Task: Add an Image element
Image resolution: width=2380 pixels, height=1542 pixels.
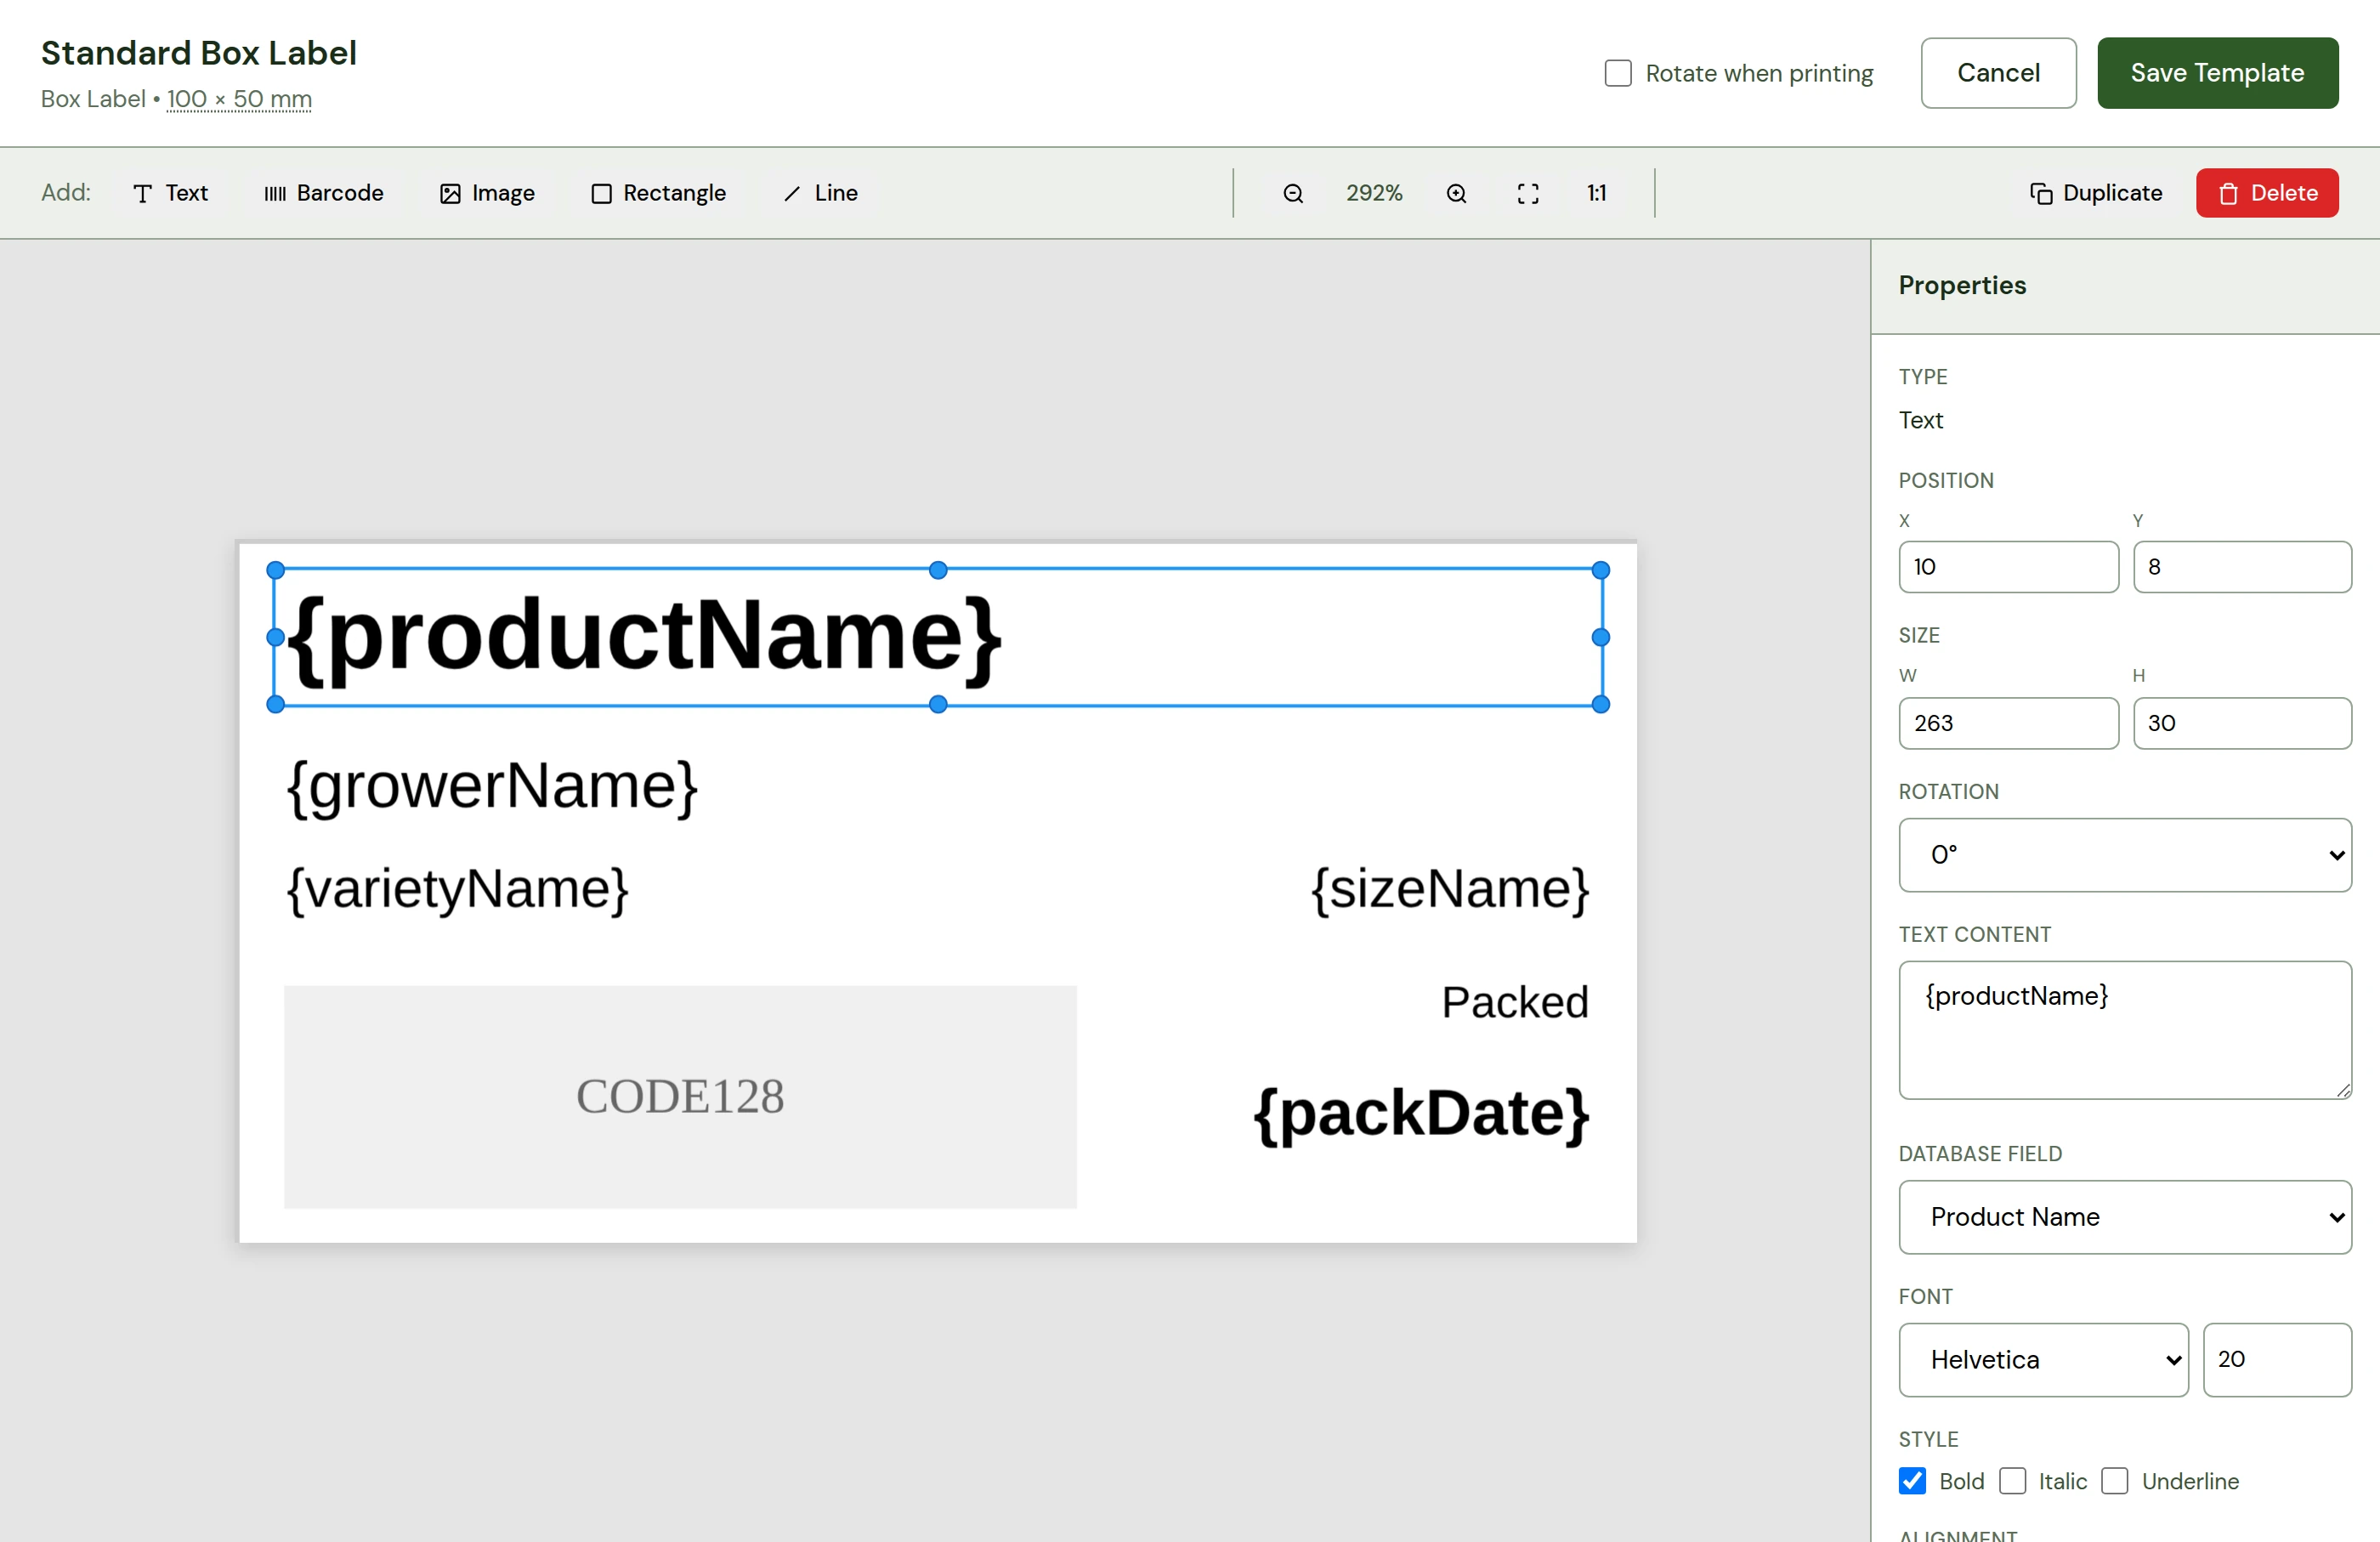Action: point(487,193)
